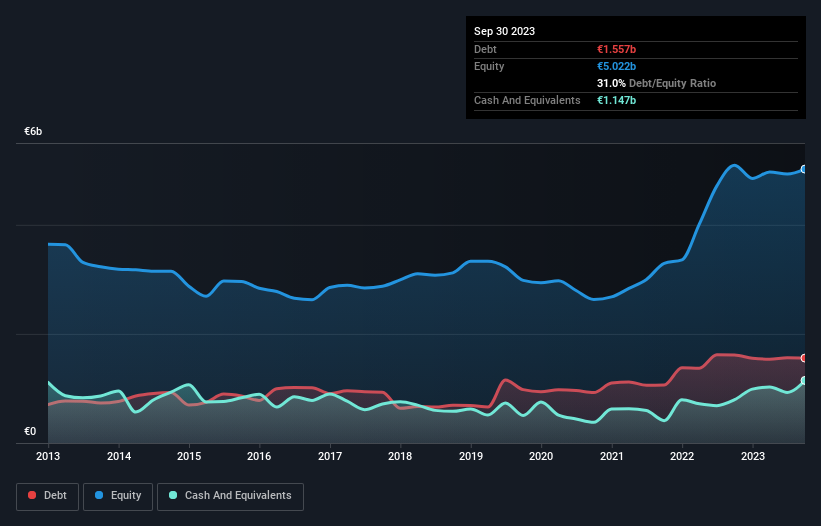The image size is (821, 526).
Task: Click the 2021 x-axis label
Action: click(x=612, y=456)
